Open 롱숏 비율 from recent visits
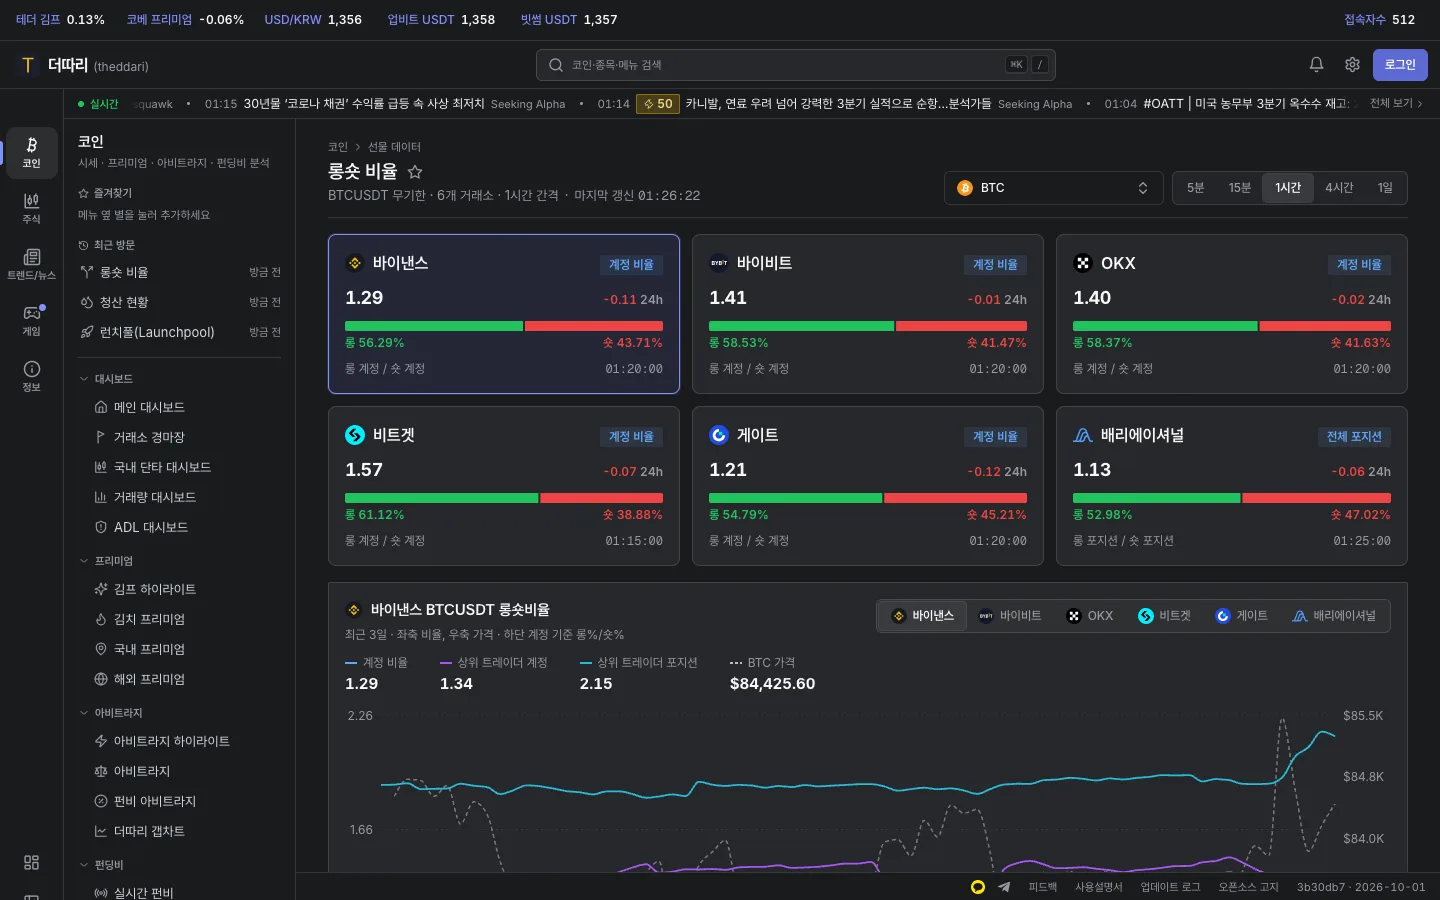Image resolution: width=1440 pixels, height=900 pixels. (180, 272)
